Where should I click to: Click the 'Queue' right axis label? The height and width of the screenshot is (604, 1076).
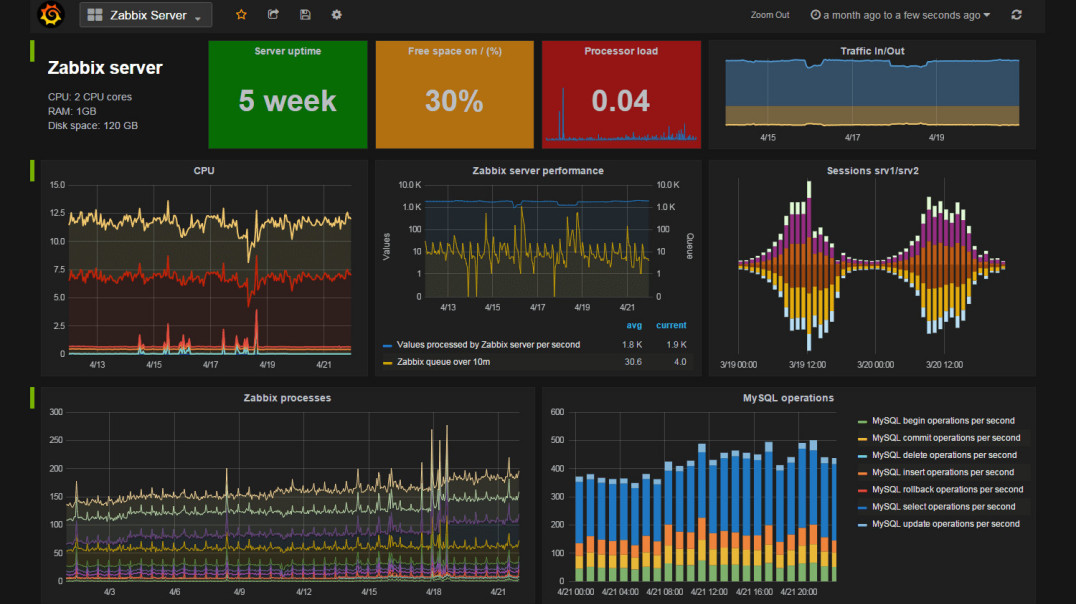[x=690, y=246]
